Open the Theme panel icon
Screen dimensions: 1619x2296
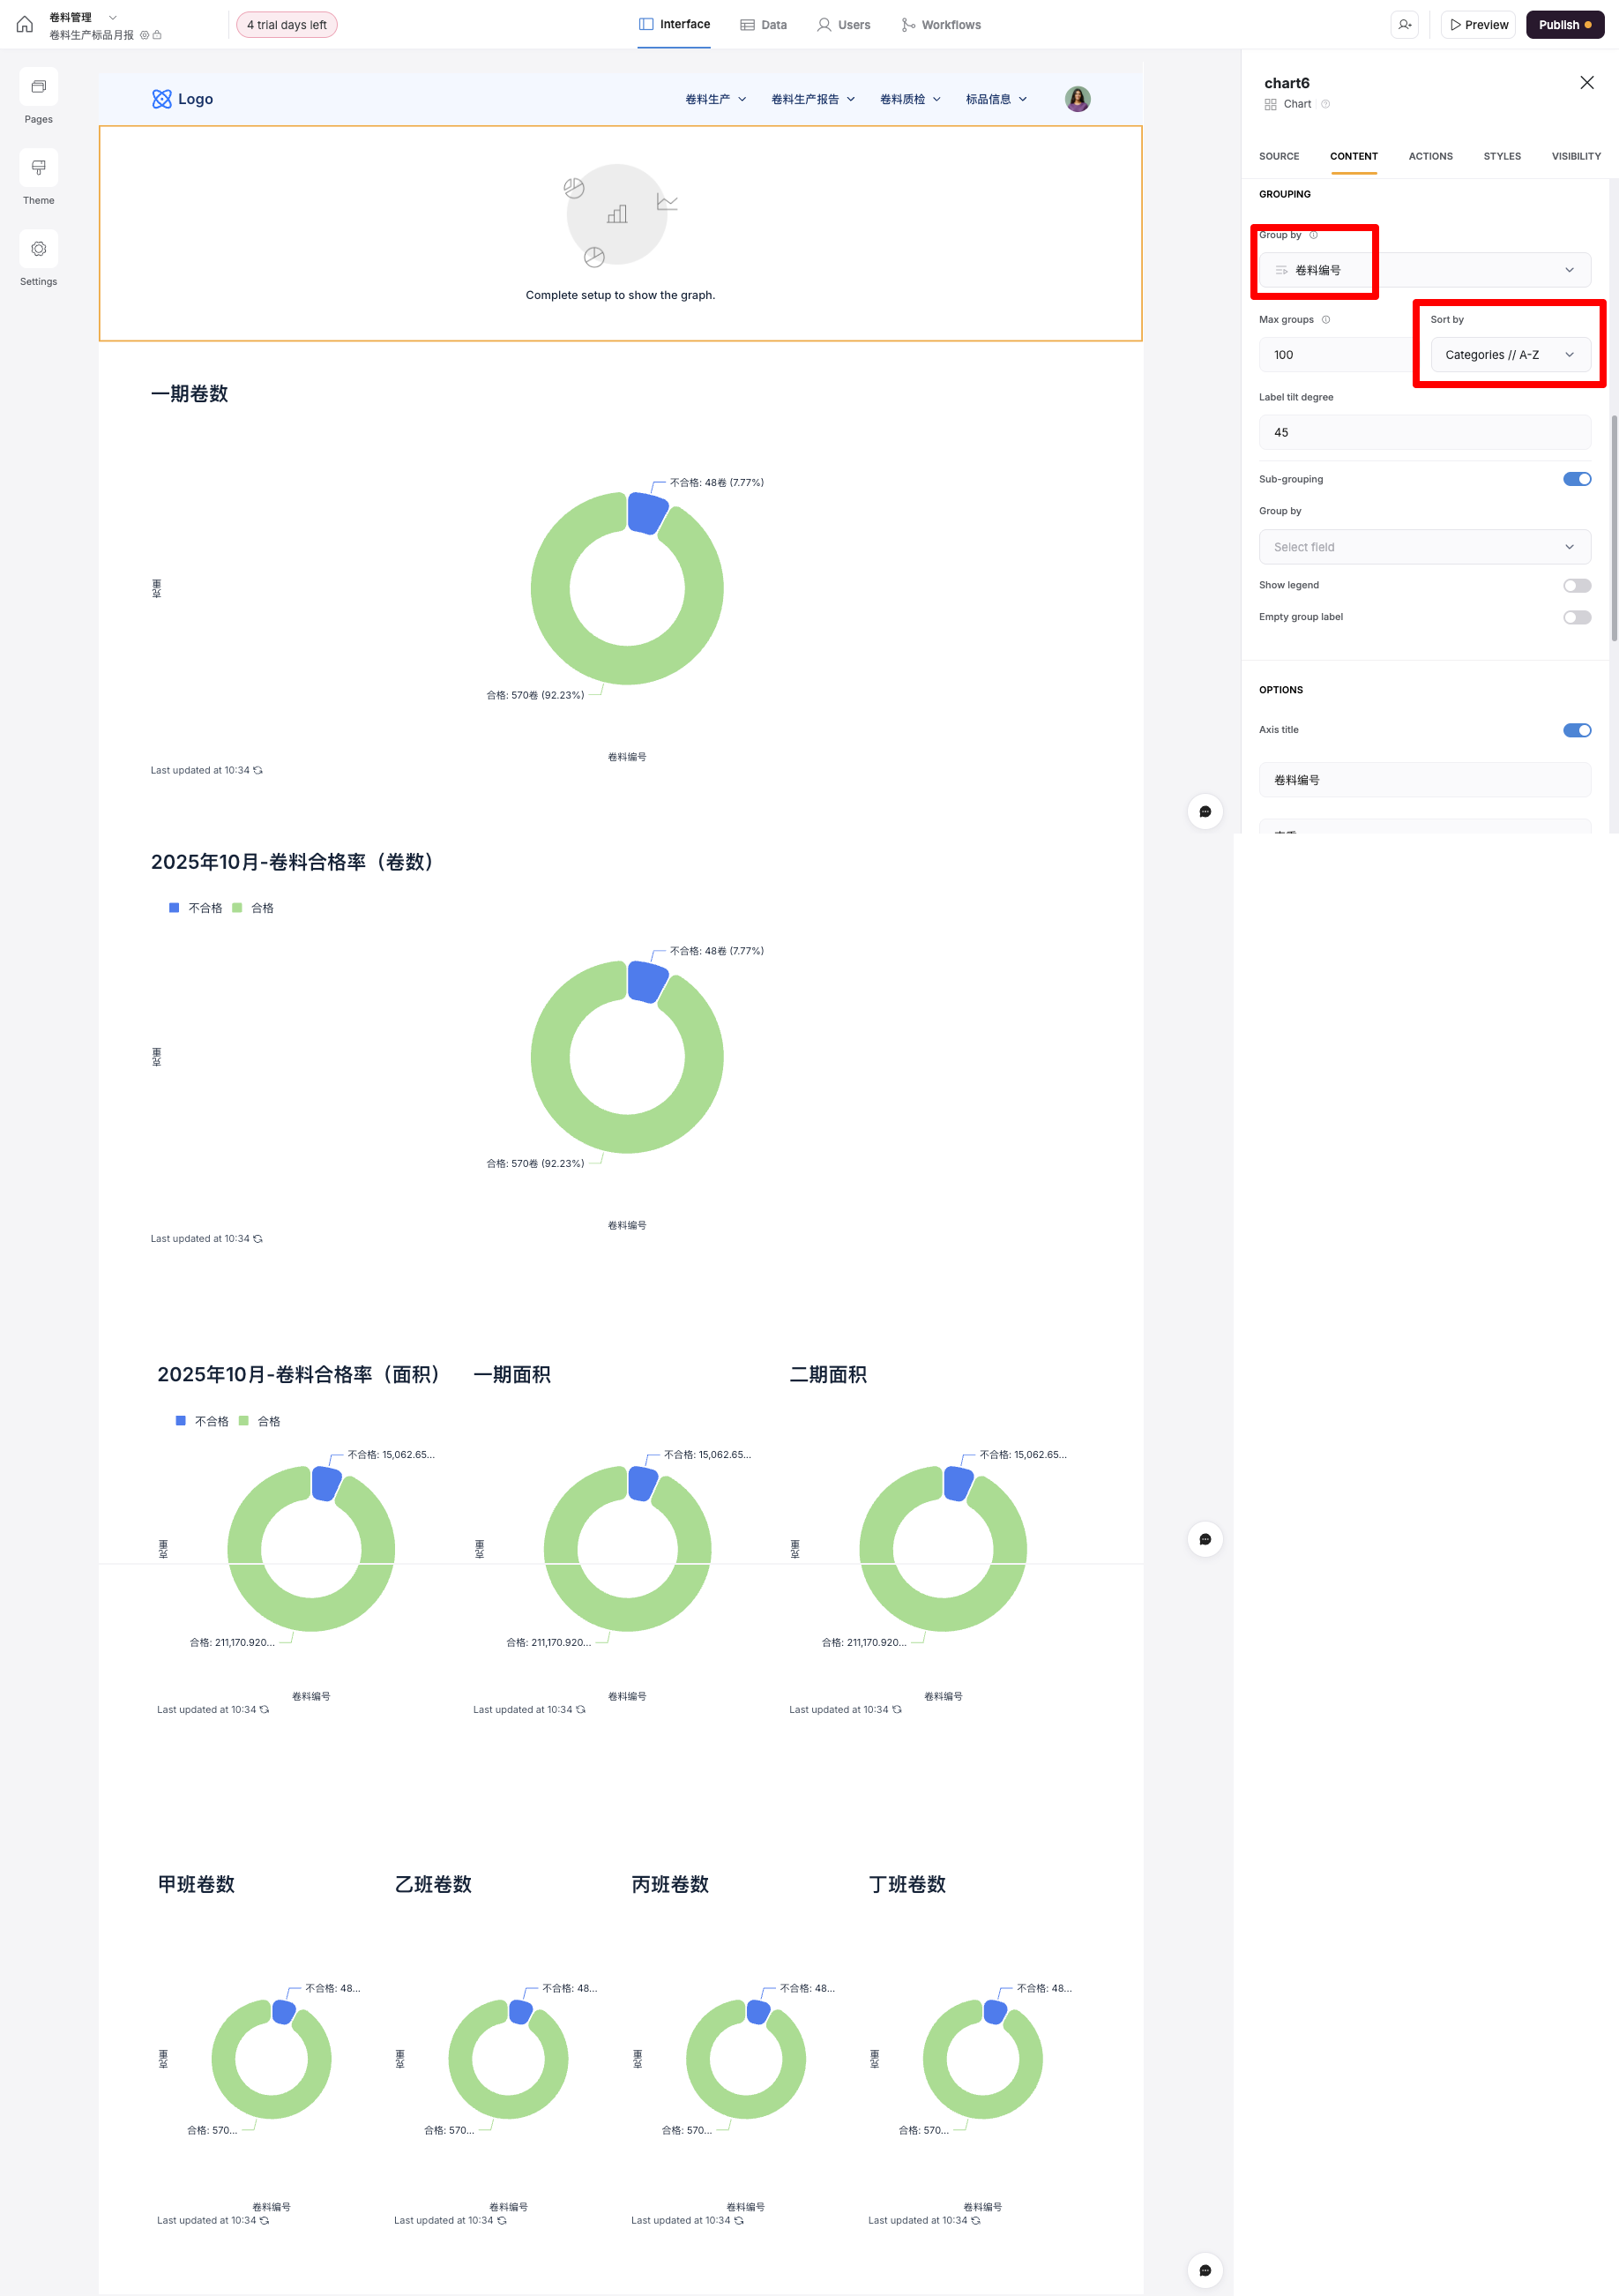pyautogui.click(x=38, y=168)
